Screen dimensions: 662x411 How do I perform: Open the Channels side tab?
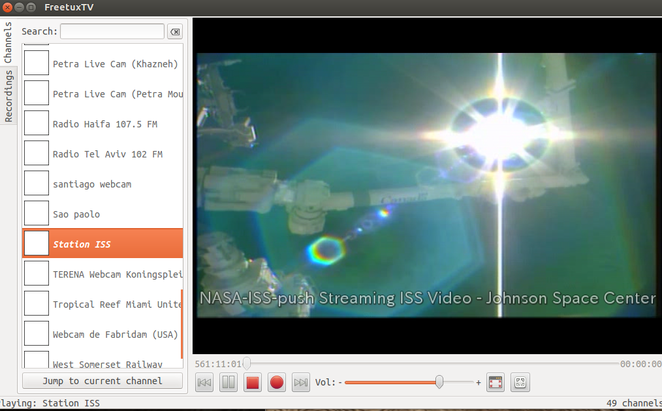coord(8,42)
